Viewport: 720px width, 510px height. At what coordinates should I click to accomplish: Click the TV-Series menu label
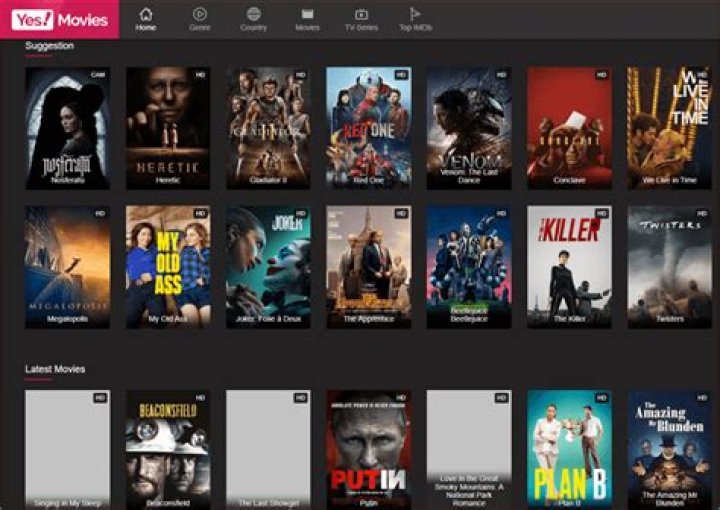(x=361, y=28)
